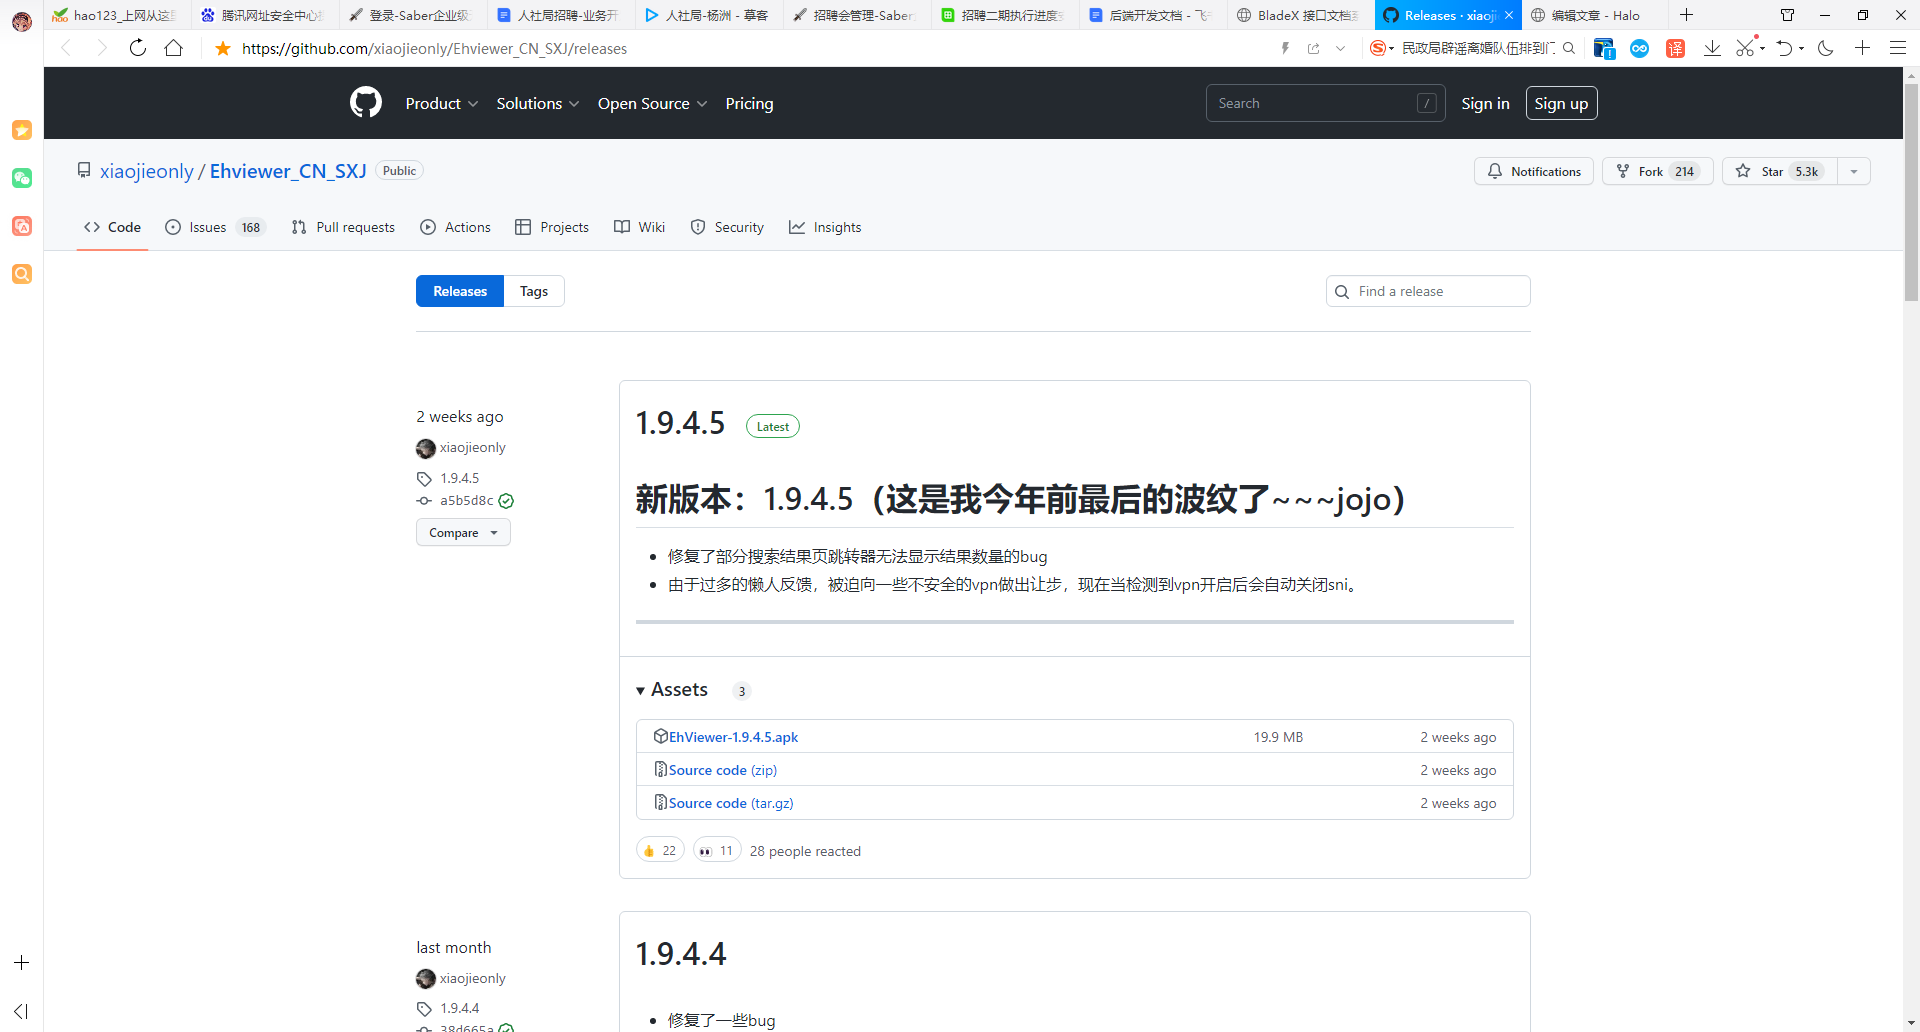Expand the Product menu

pos(442,104)
